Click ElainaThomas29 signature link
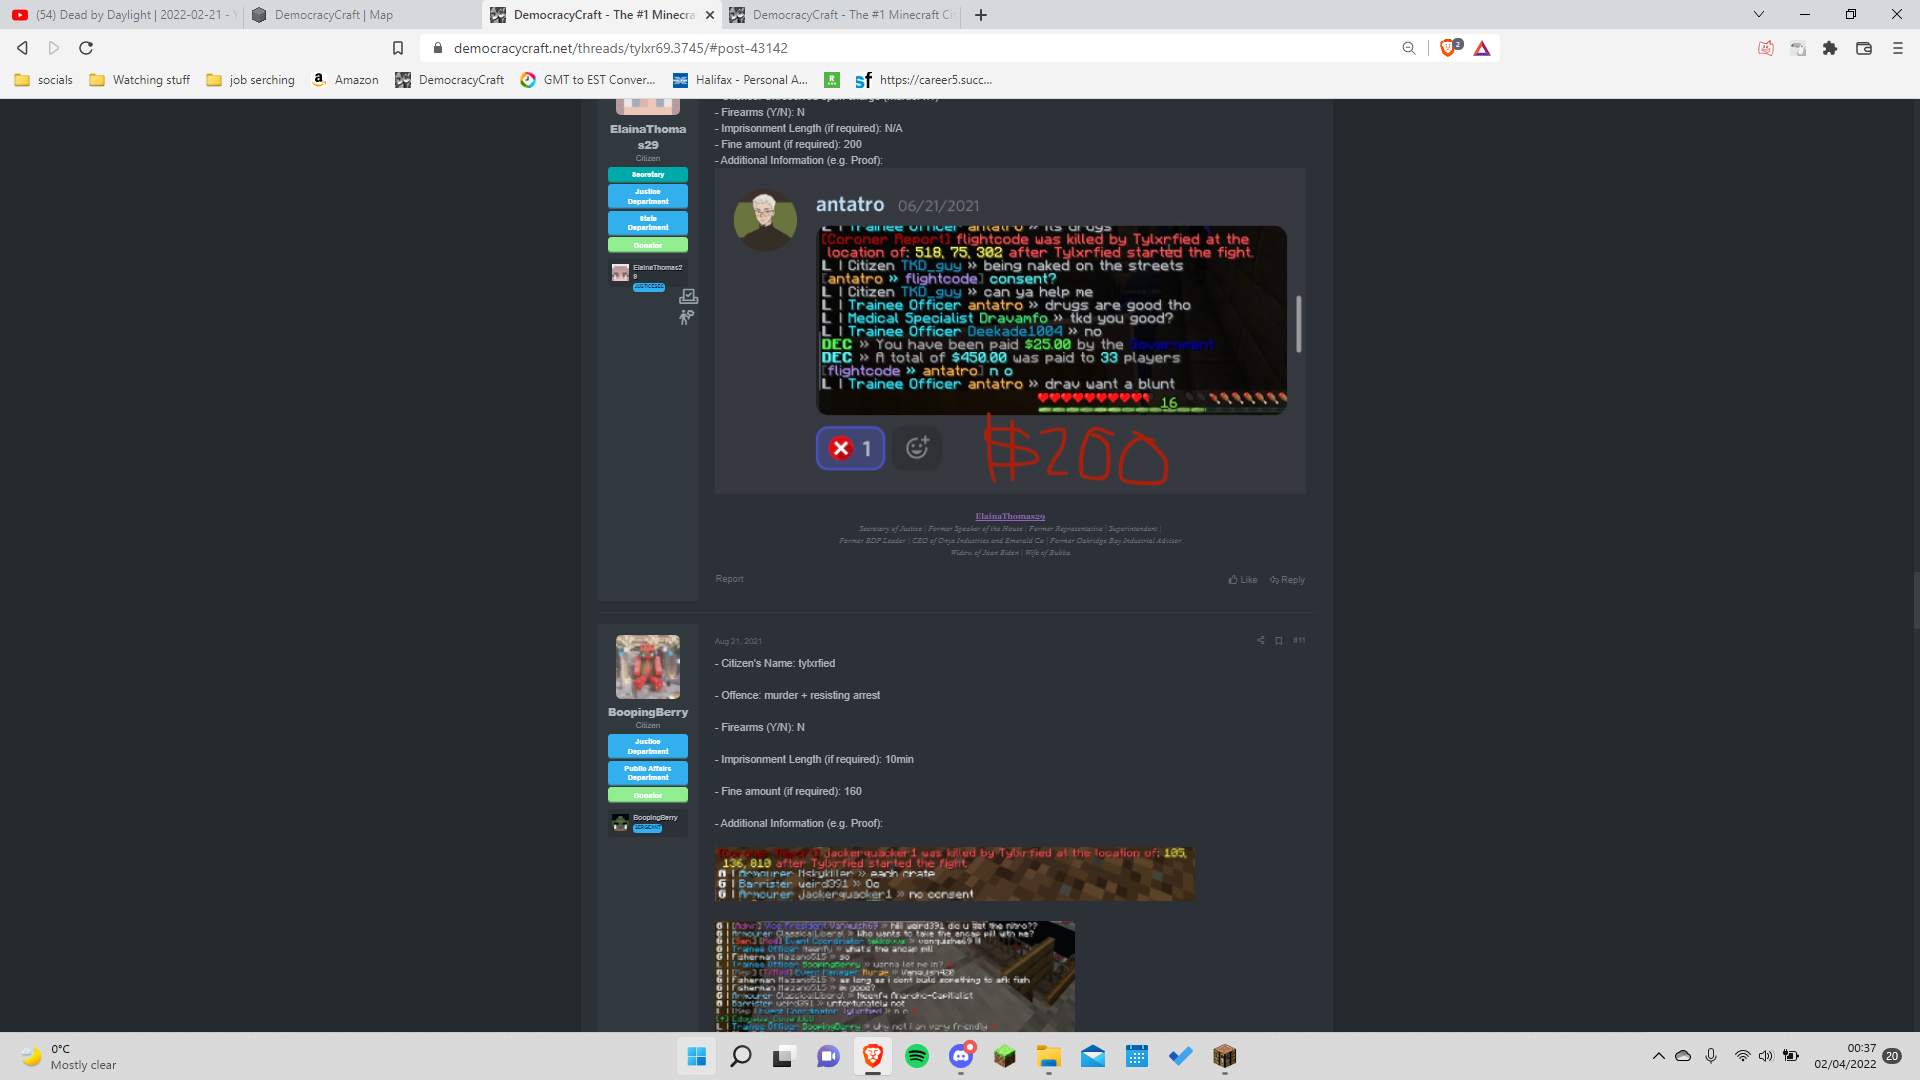The height and width of the screenshot is (1080, 1920). pyautogui.click(x=1010, y=516)
